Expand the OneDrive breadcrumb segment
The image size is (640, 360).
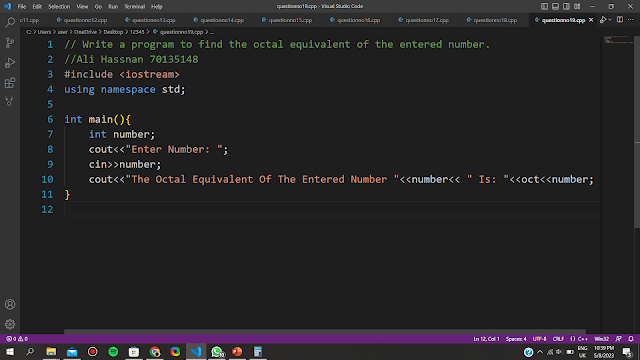[85, 32]
